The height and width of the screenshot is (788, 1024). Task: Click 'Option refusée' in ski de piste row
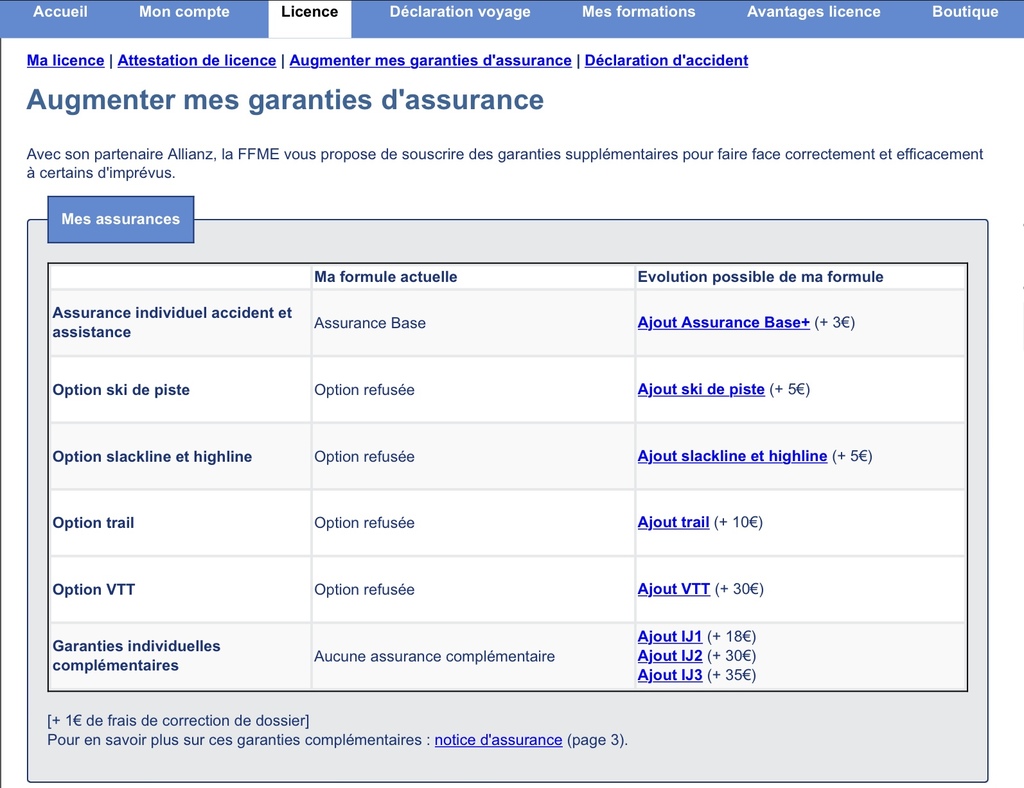pyautogui.click(x=364, y=390)
